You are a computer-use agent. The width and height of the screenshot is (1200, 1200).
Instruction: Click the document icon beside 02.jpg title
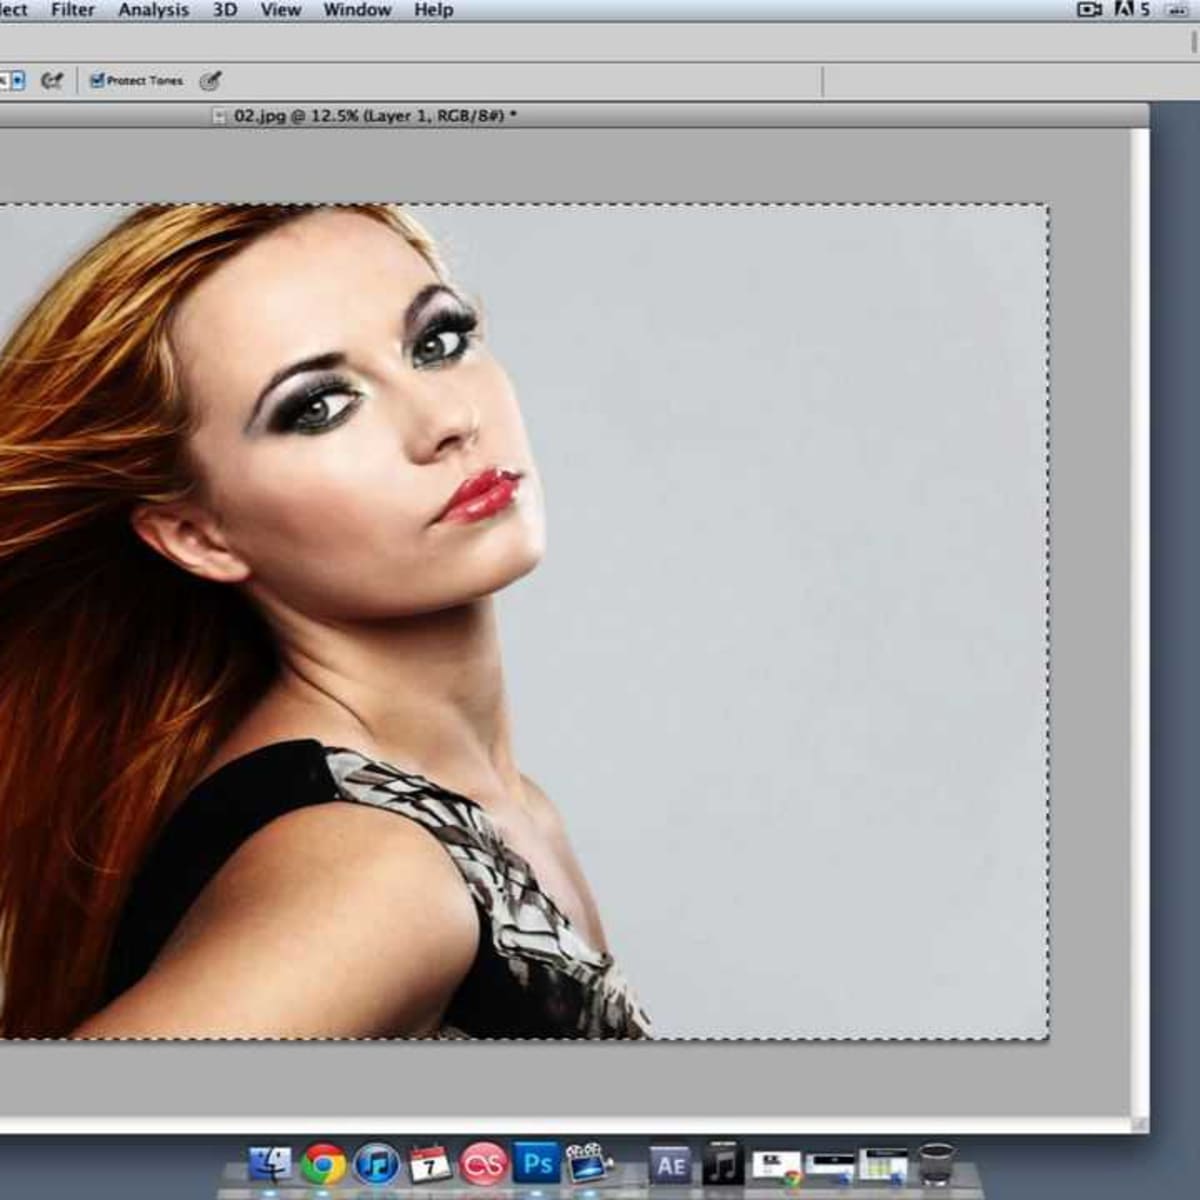tap(219, 116)
